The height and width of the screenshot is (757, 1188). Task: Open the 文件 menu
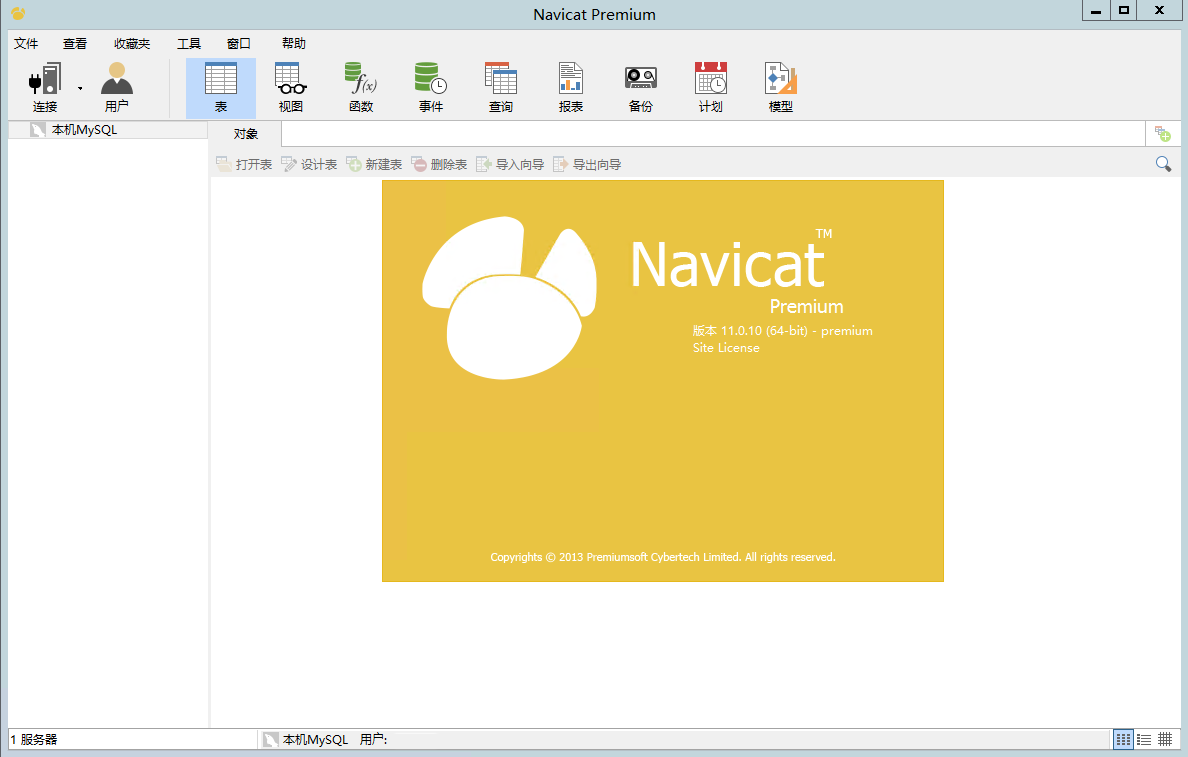(x=26, y=43)
